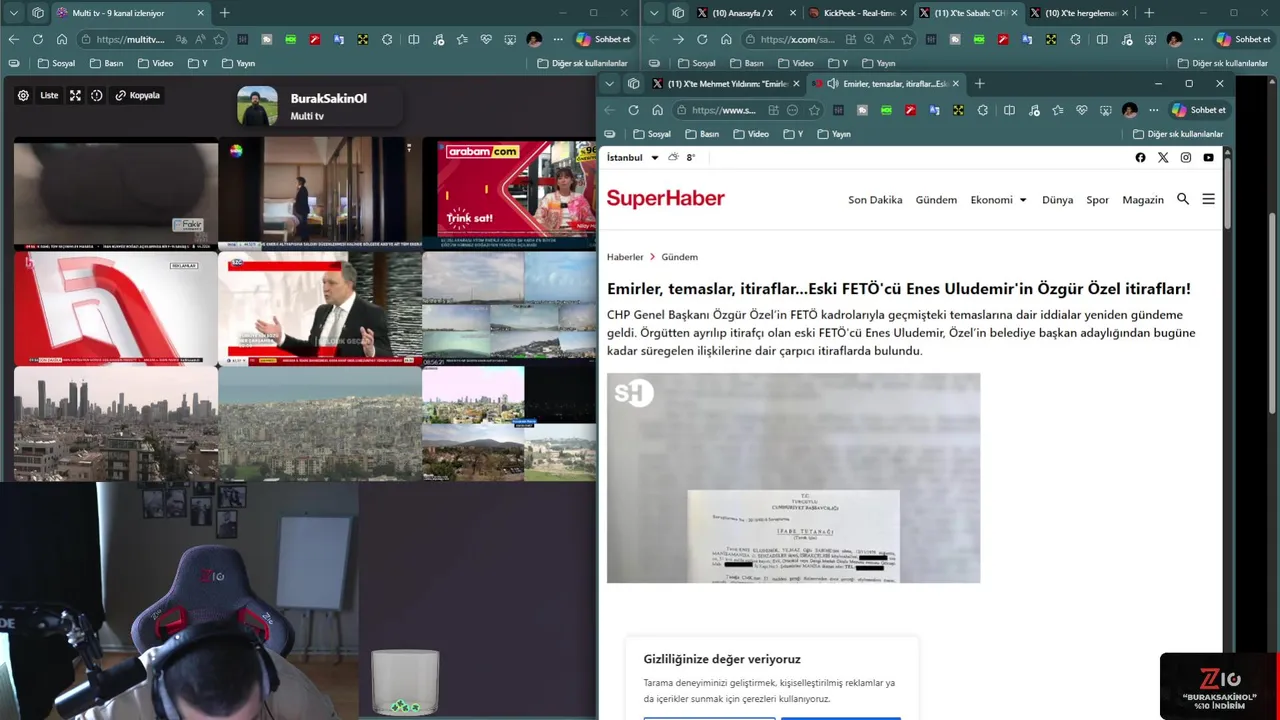Open Gündem nav menu item
Screen dimensions: 1280x720
(x=936, y=200)
